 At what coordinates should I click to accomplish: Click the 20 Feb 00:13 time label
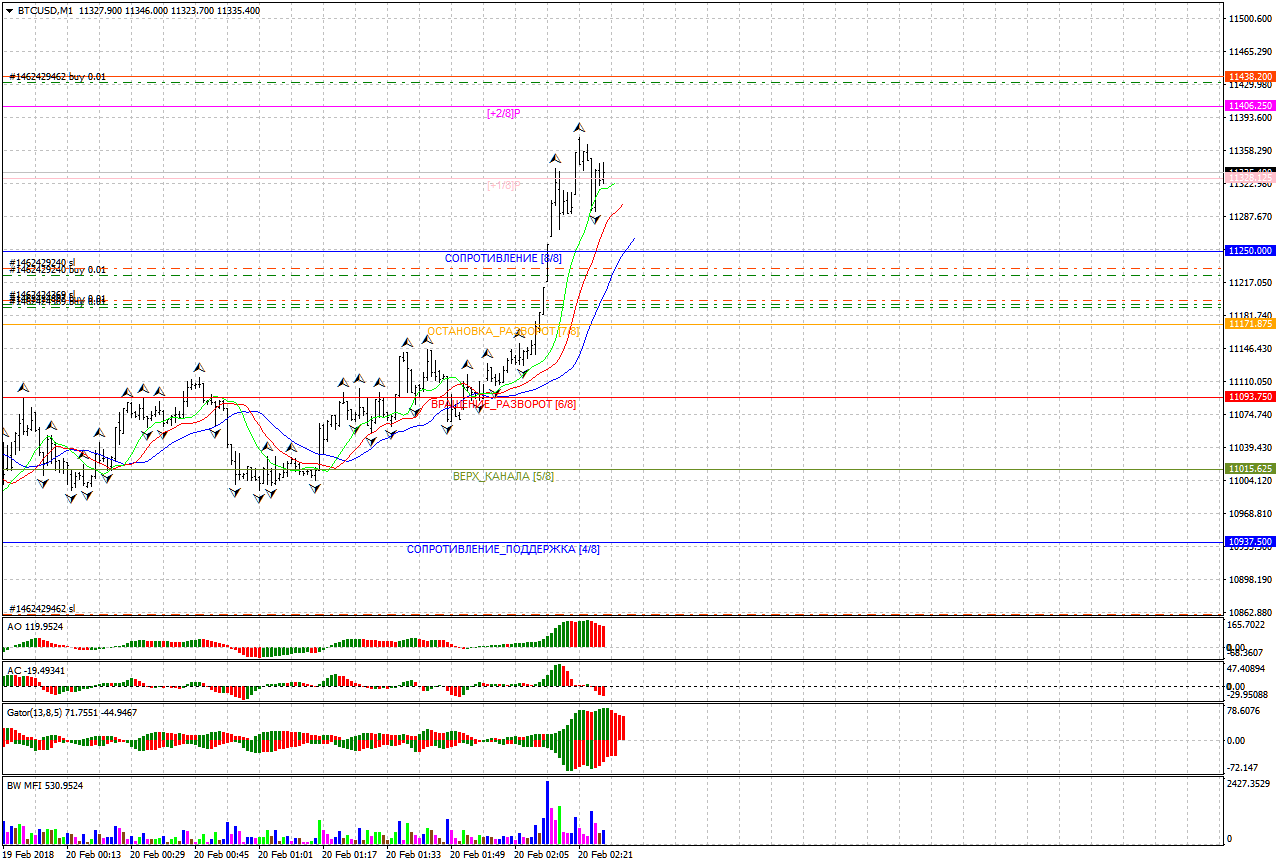(93, 855)
